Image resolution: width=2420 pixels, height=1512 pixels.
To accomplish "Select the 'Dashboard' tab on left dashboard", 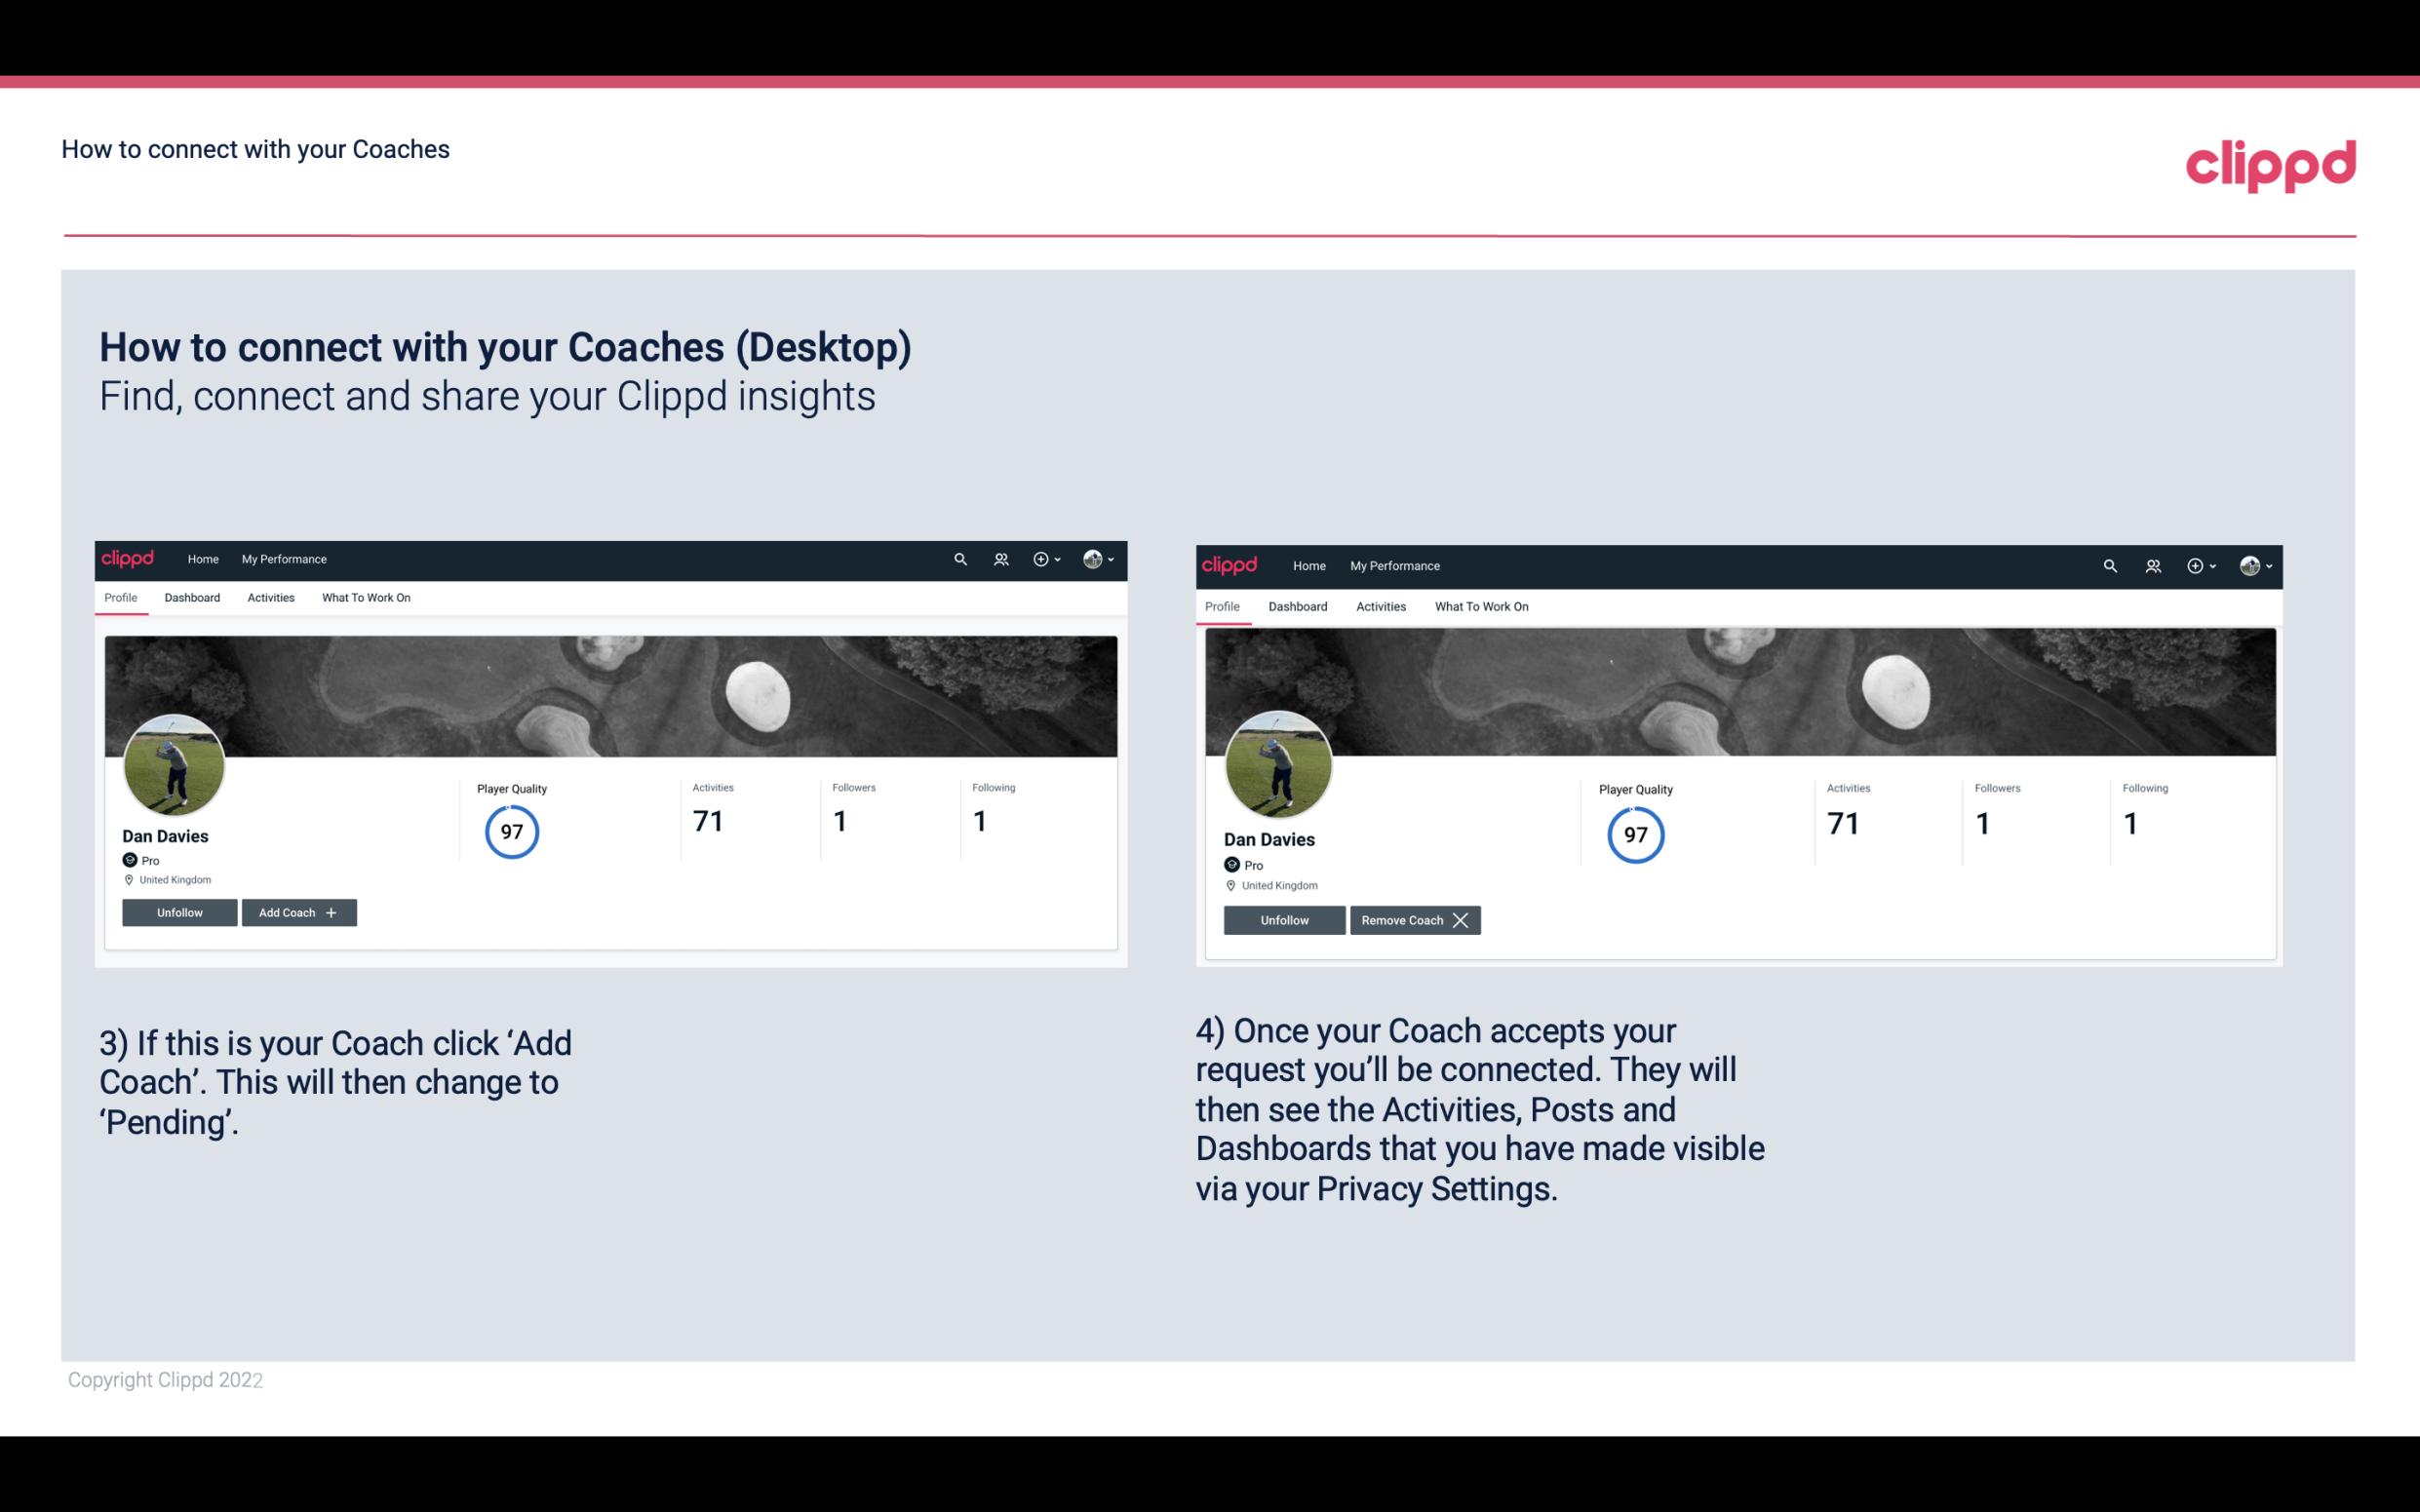I will click(x=190, y=598).
